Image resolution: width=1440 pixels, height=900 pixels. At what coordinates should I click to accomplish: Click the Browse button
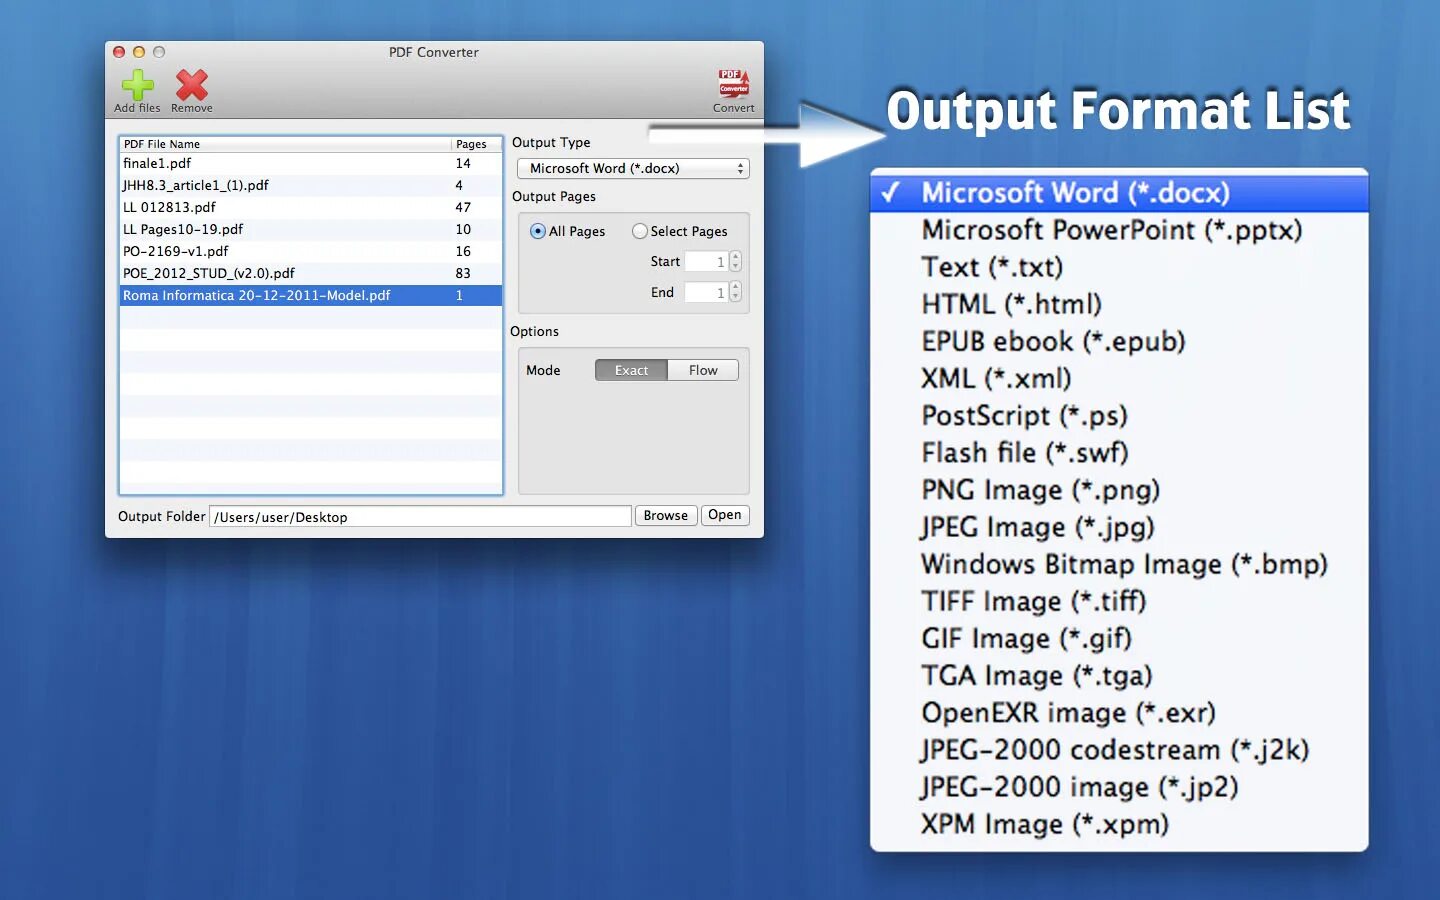pos(666,515)
